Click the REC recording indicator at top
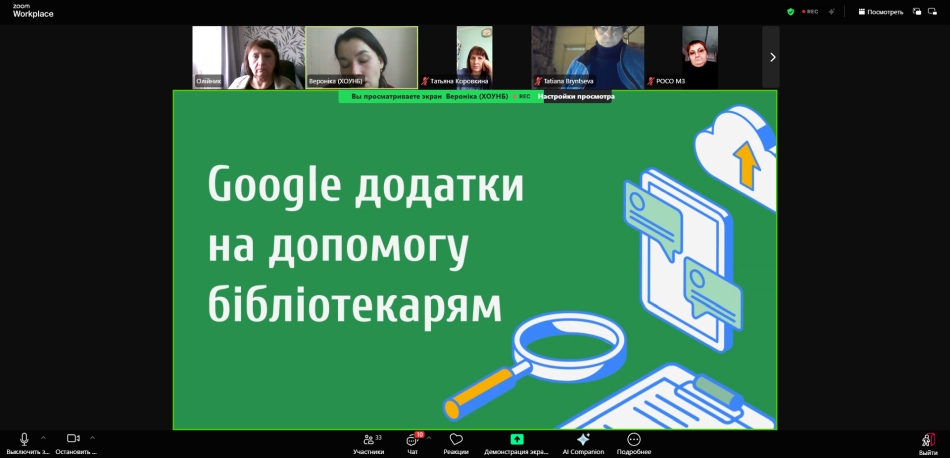The height and width of the screenshot is (458, 950). (810, 12)
